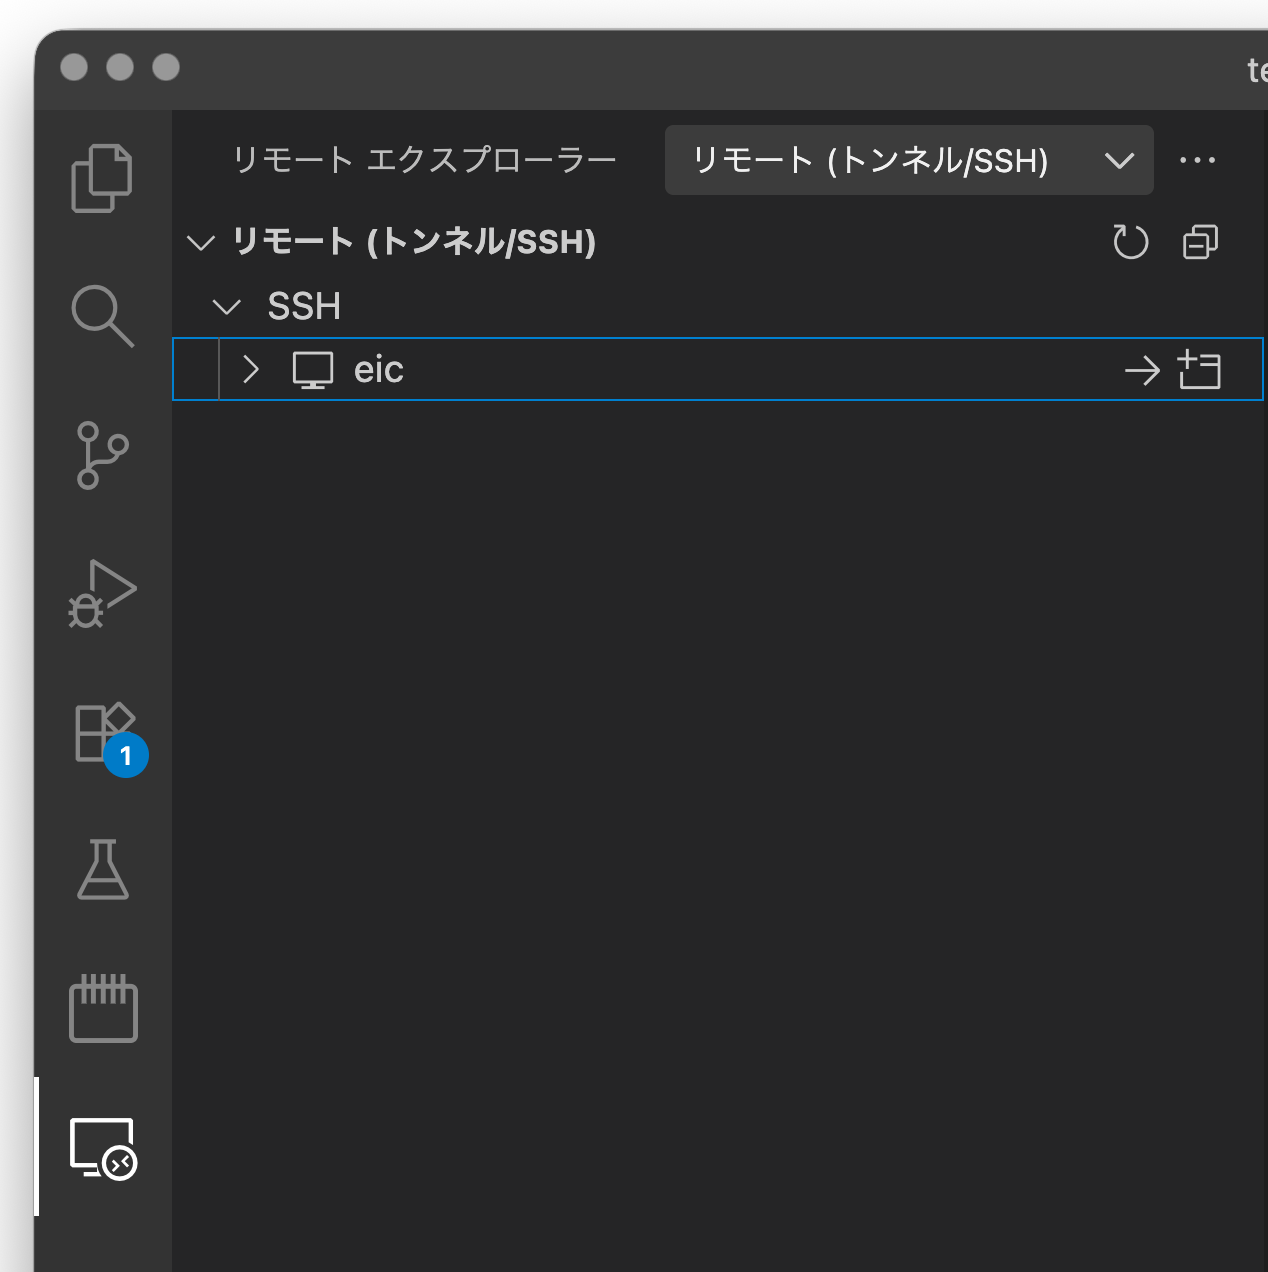Image resolution: width=1268 pixels, height=1272 pixels.
Task: Refresh the remote list
Action: pos(1130,242)
